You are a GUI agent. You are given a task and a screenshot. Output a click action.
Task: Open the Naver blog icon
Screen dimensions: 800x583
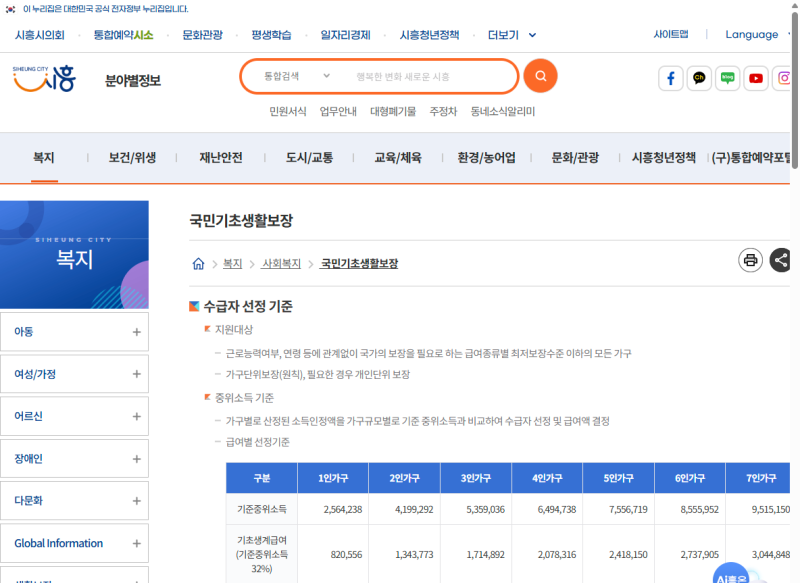[728, 79]
